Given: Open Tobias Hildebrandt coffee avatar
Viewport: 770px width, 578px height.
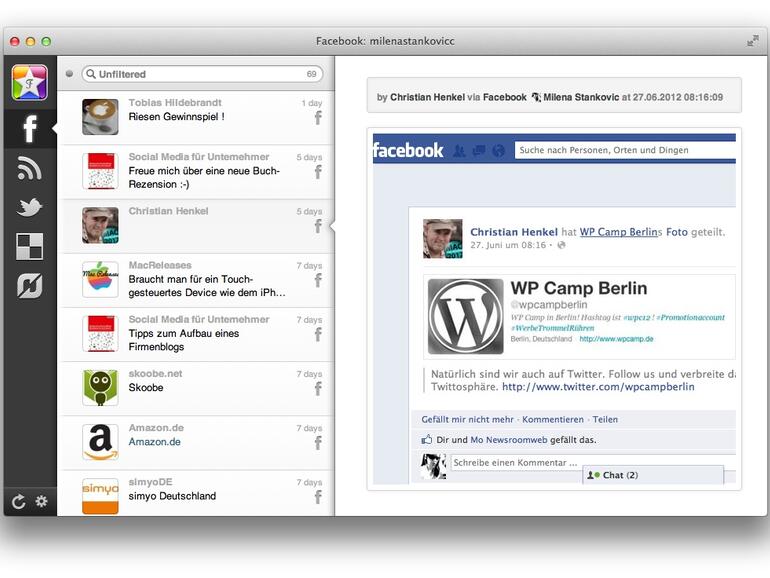Looking at the screenshot, I should pyautogui.click(x=100, y=117).
